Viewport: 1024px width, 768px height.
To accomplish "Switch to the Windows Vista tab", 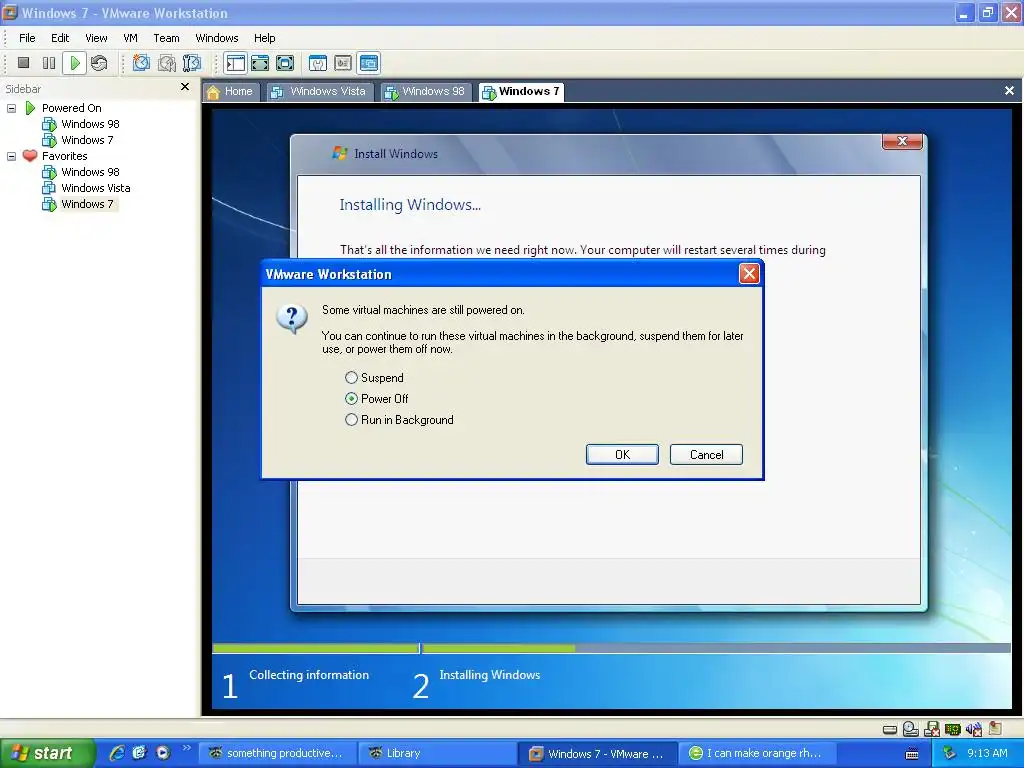I will tap(320, 91).
